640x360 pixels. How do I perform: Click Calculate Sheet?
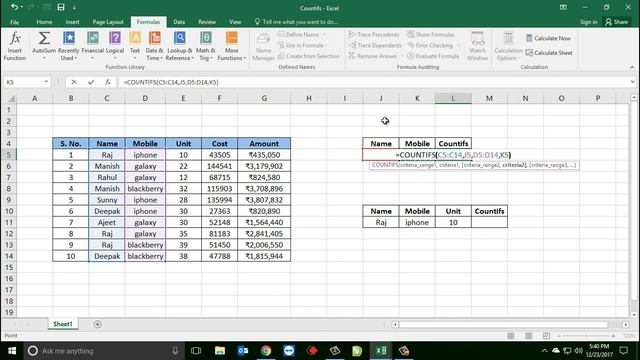pyautogui.click(x=549, y=53)
